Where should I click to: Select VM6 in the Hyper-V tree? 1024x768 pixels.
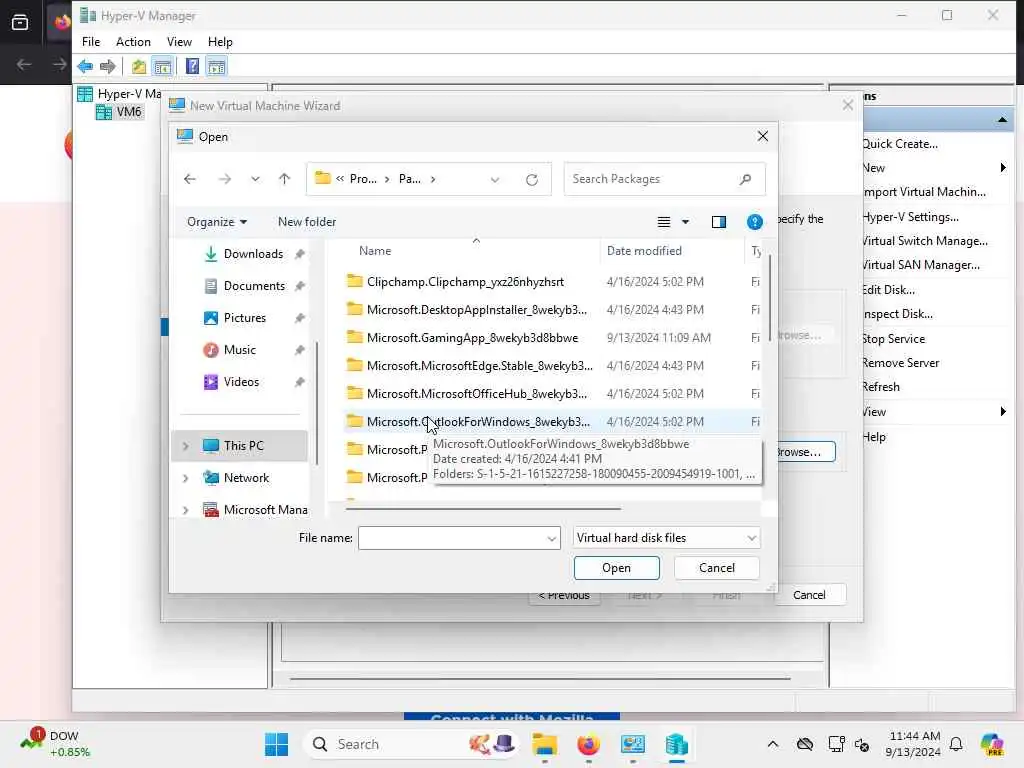(x=128, y=112)
